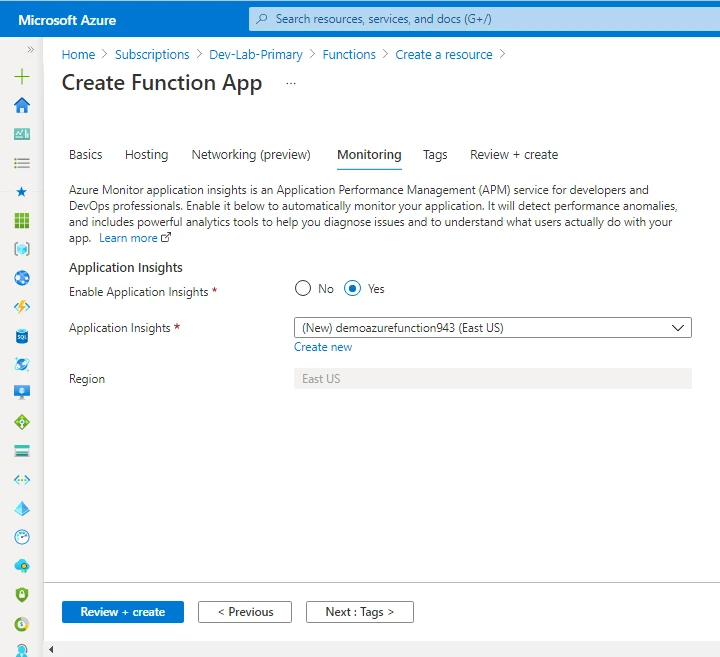Open All services list icon
This screenshot has height=657, width=720.
pyautogui.click(x=22, y=163)
